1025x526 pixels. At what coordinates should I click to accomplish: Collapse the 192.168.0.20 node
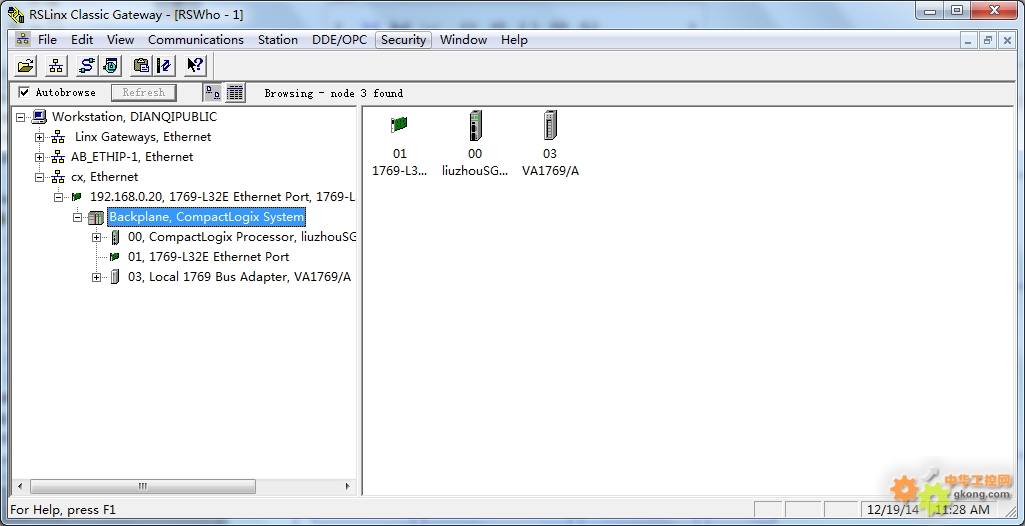click(x=59, y=197)
